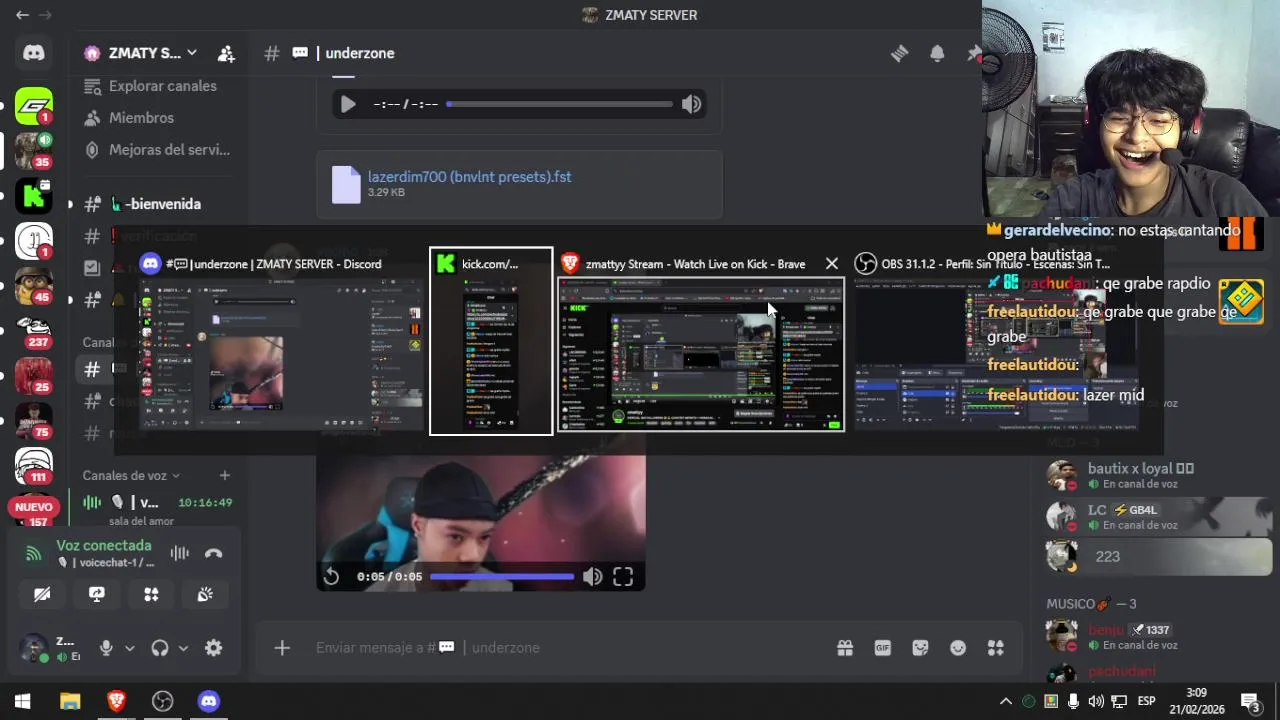Turn on the camera
1280x720 pixels.
[42, 594]
